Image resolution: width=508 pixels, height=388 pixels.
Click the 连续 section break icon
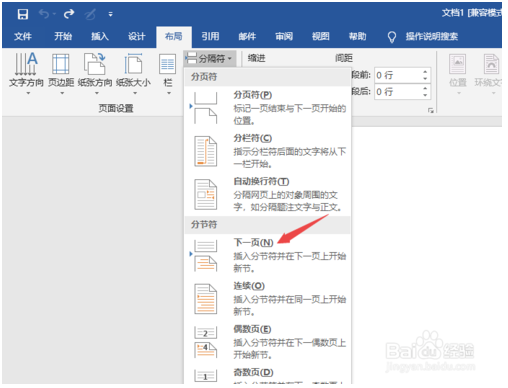(205, 299)
